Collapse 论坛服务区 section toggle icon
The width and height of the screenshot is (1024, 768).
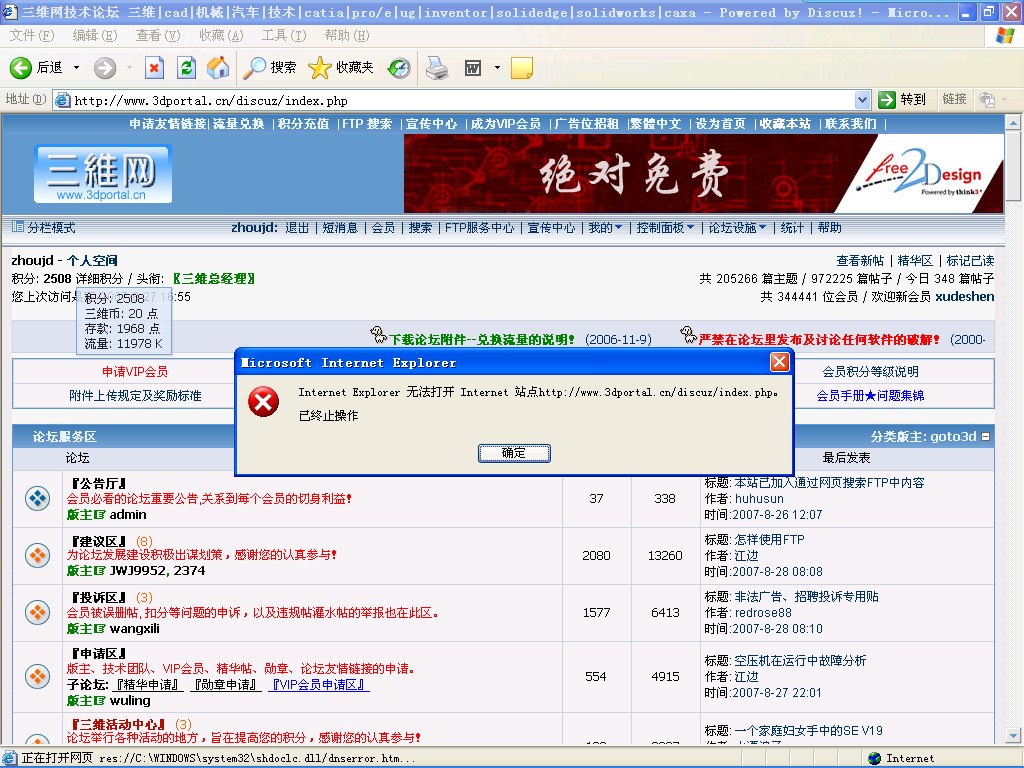tap(985, 436)
